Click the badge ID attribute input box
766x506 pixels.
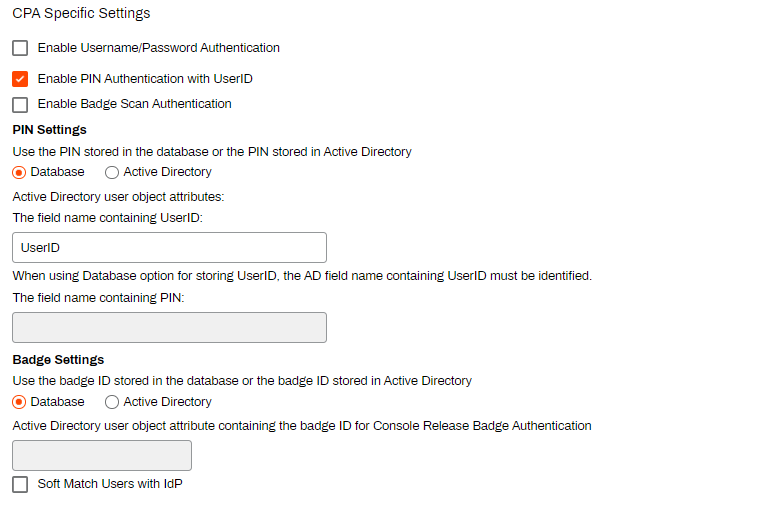102,456
